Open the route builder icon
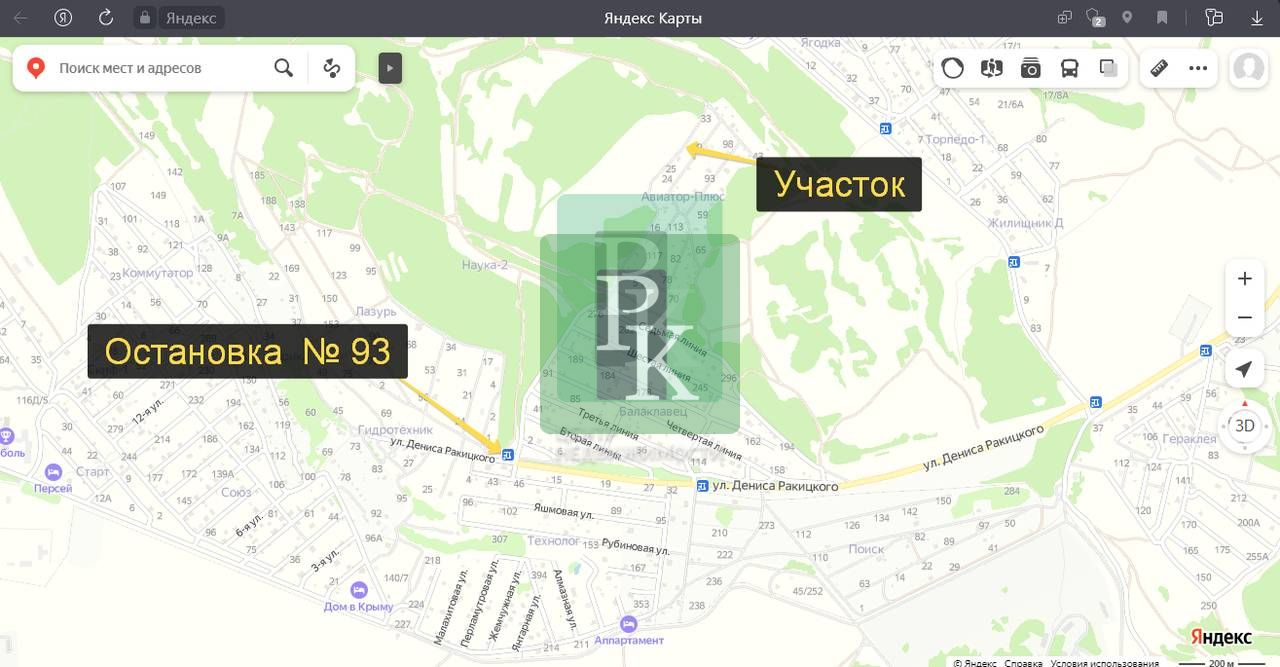The image size is (1280, 667). coord(332,68)
